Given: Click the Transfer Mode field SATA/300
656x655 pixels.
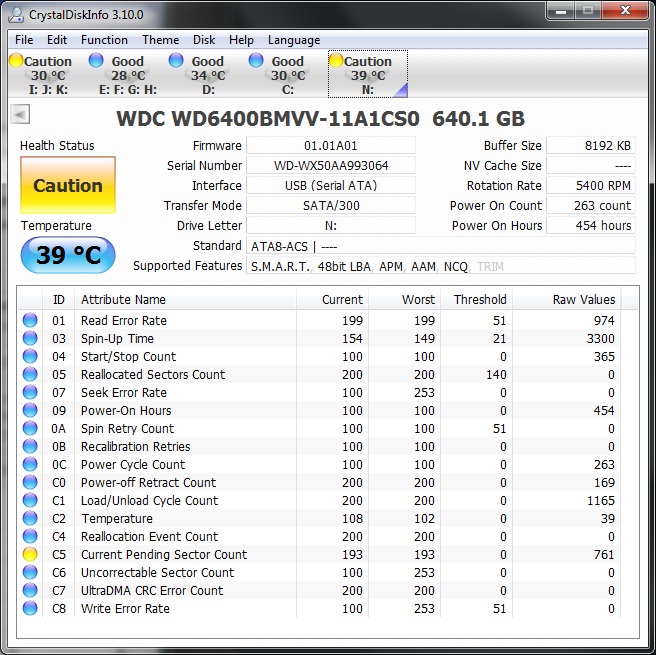Looking at the screenshot, I should tap(331, 206).
